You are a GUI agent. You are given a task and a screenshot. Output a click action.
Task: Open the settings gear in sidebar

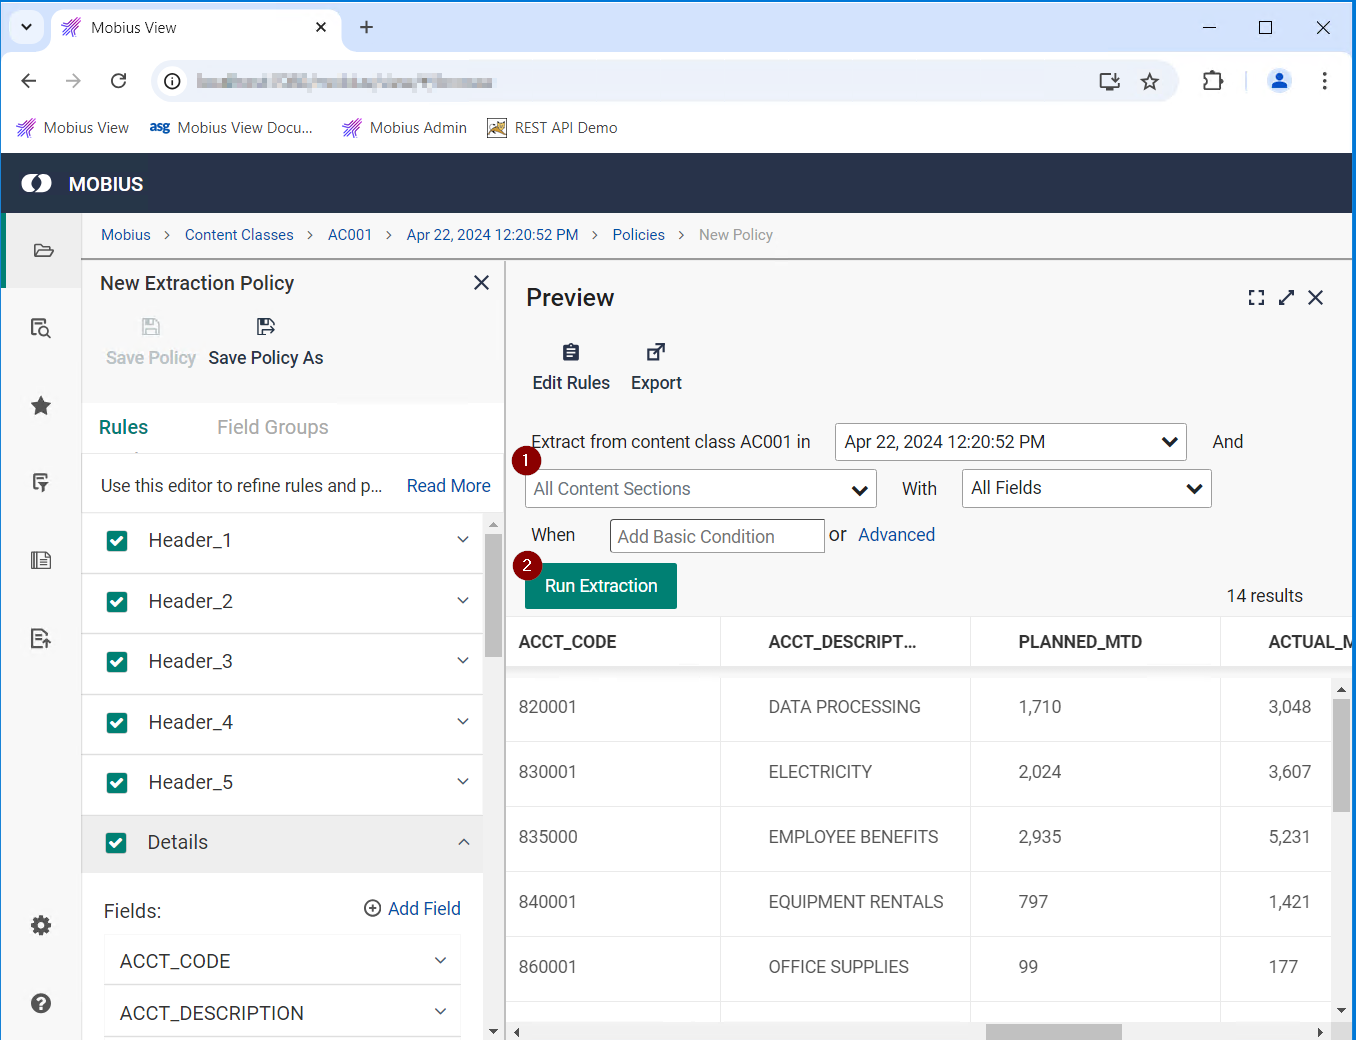(41, 925)
